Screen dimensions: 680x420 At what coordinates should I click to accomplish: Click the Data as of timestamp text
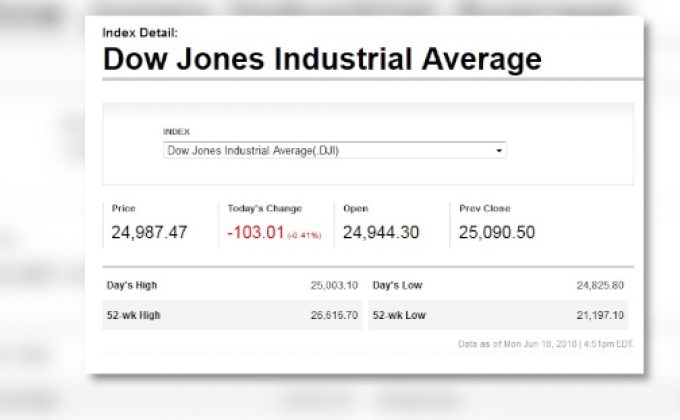coord(545,344)
